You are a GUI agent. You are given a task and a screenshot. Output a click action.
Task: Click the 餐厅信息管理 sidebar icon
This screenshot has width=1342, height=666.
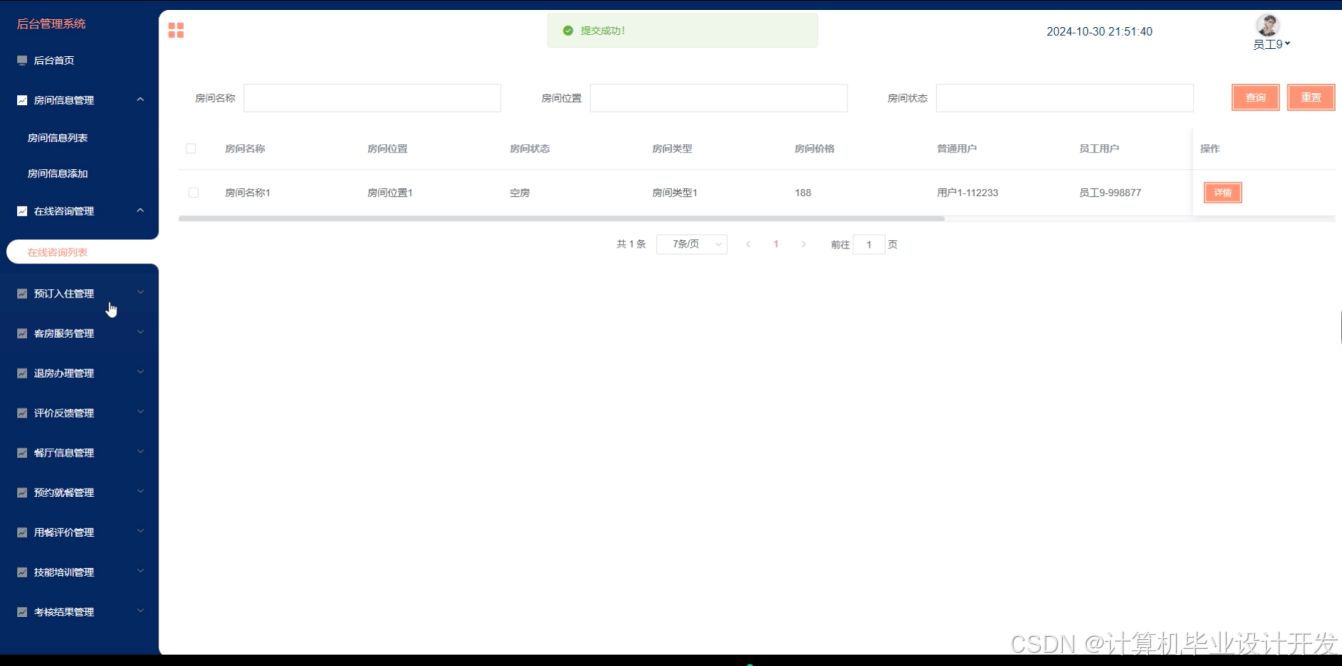[22, 452]
